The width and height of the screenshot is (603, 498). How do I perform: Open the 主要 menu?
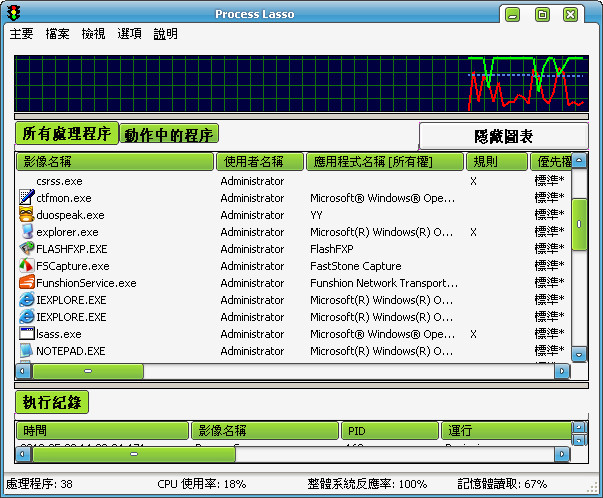pyautogui.click(x=21, y=34)
